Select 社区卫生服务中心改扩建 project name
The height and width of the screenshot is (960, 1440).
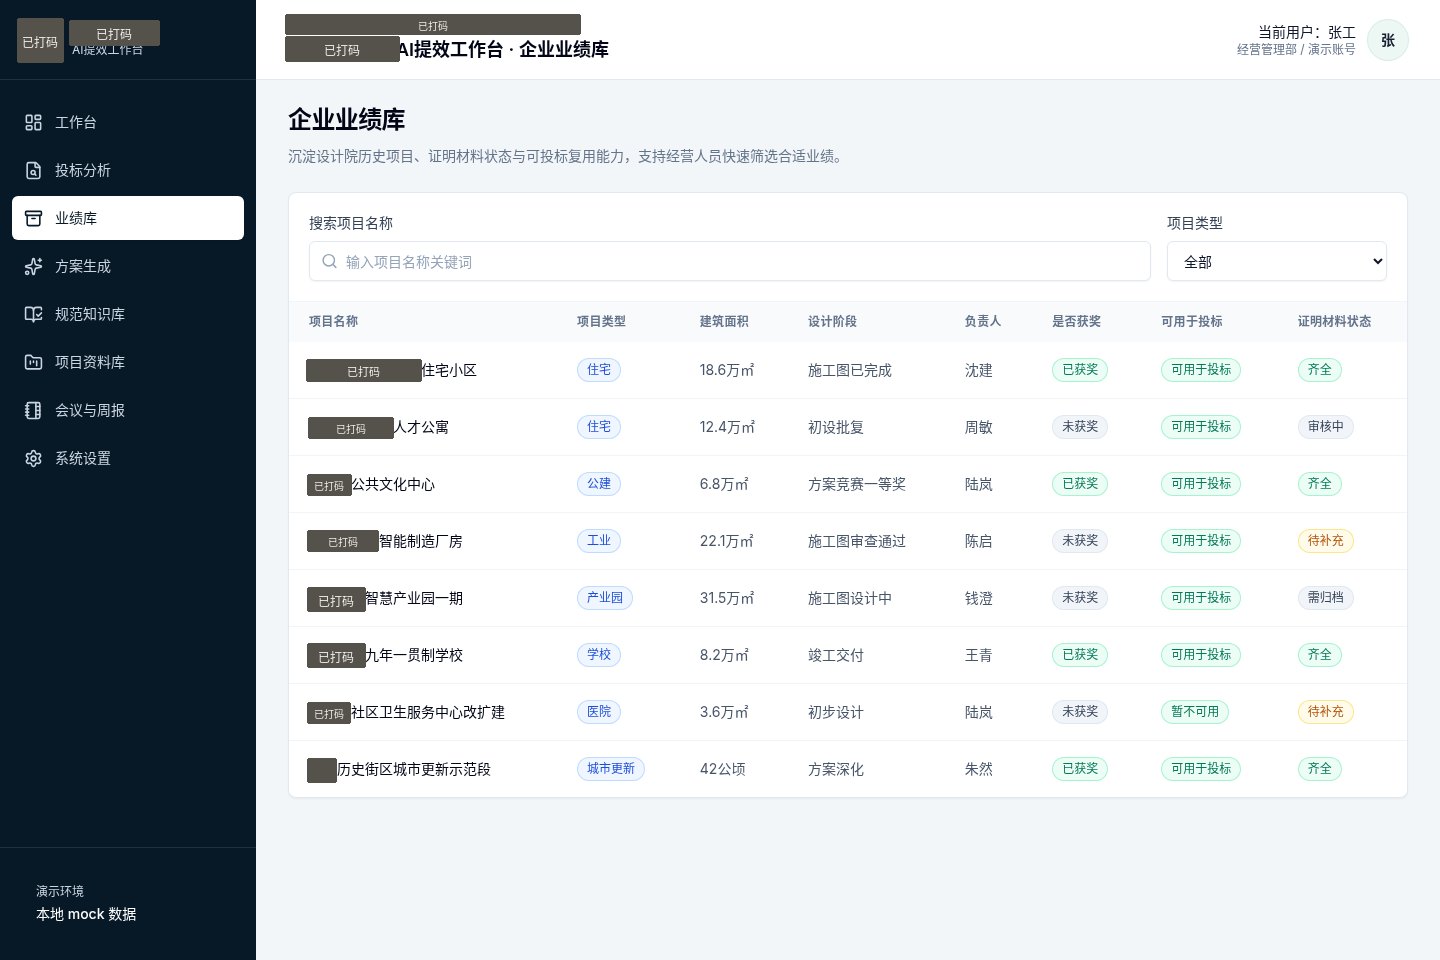point(428,712)
